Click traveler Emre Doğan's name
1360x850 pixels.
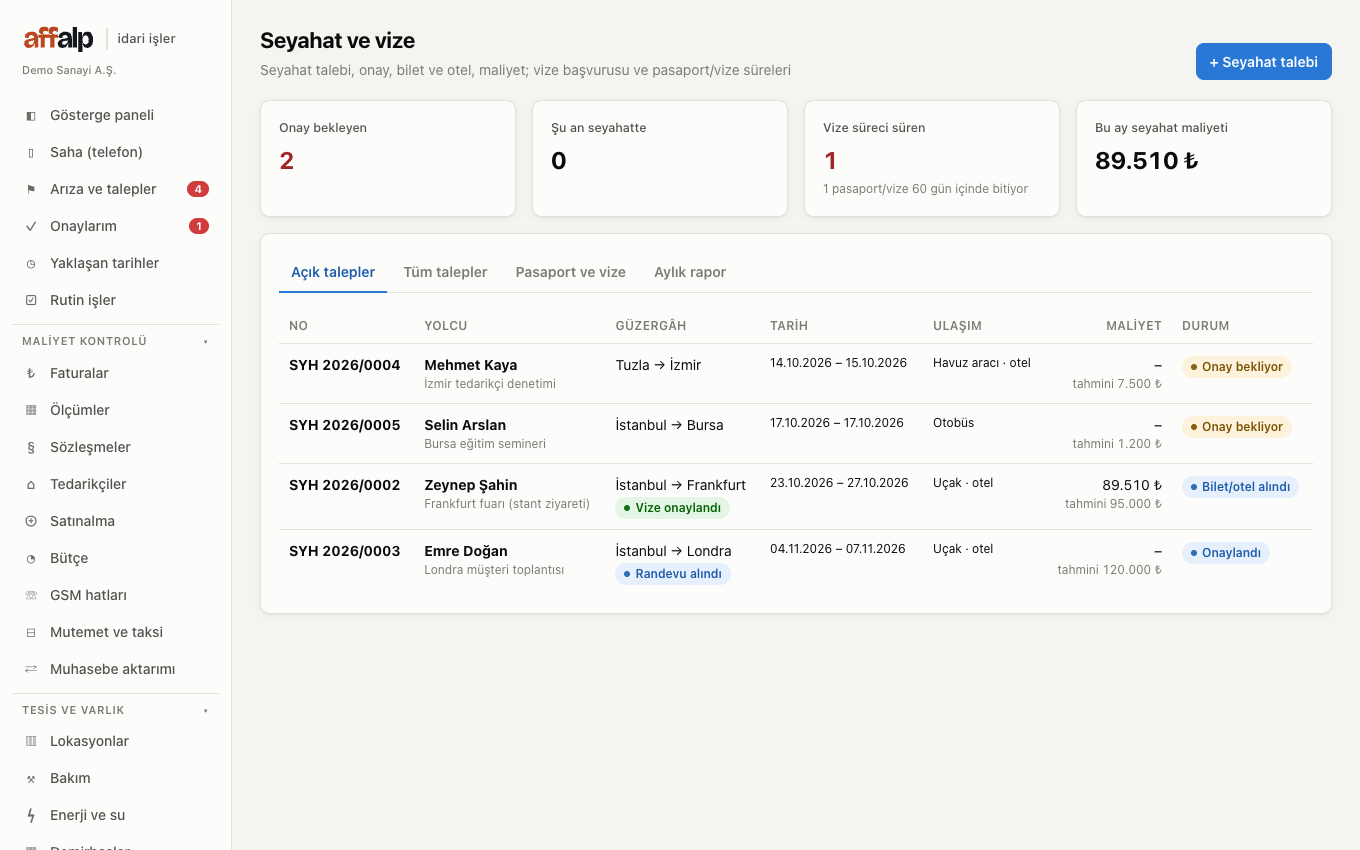[x=466, y=551]
